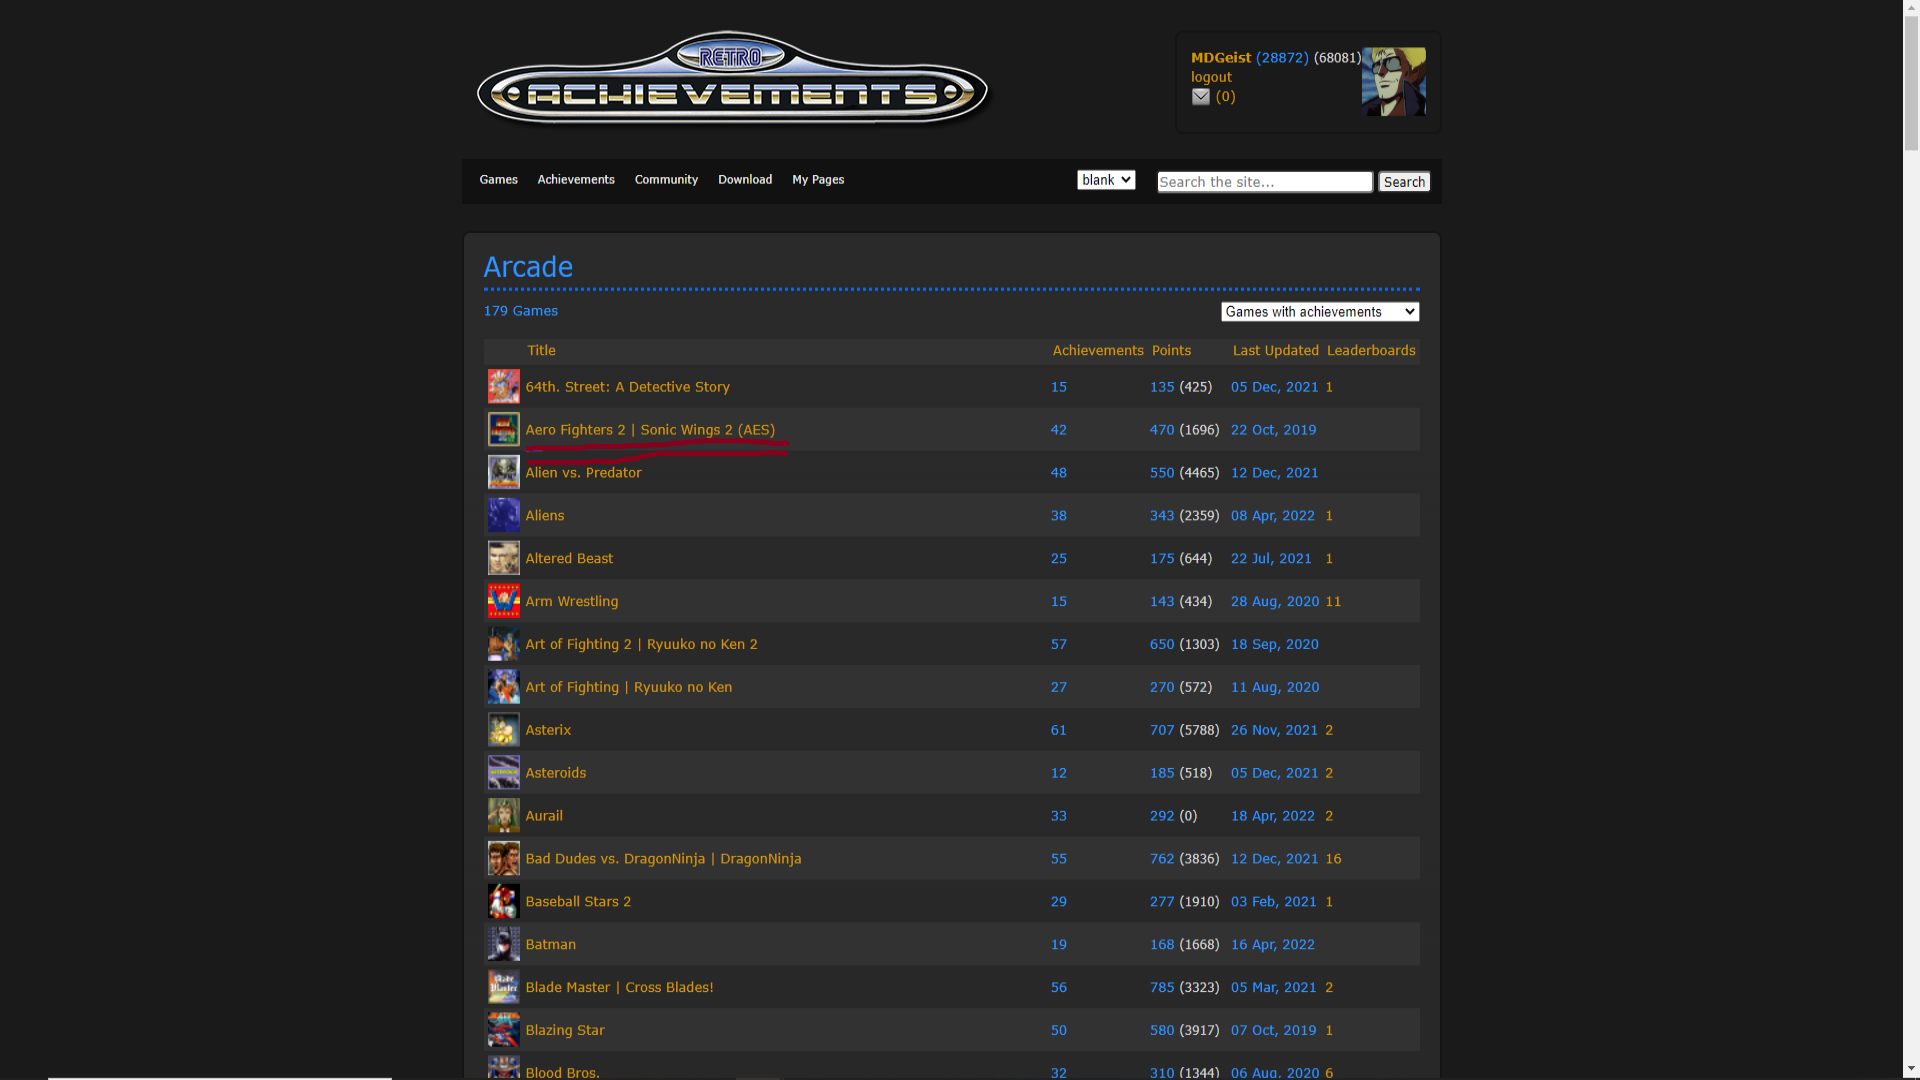Click Arm Wrestling leaderboards count 11
The width and height of the screenshot is (1920, 1080).
click(x=1333, y=602)
